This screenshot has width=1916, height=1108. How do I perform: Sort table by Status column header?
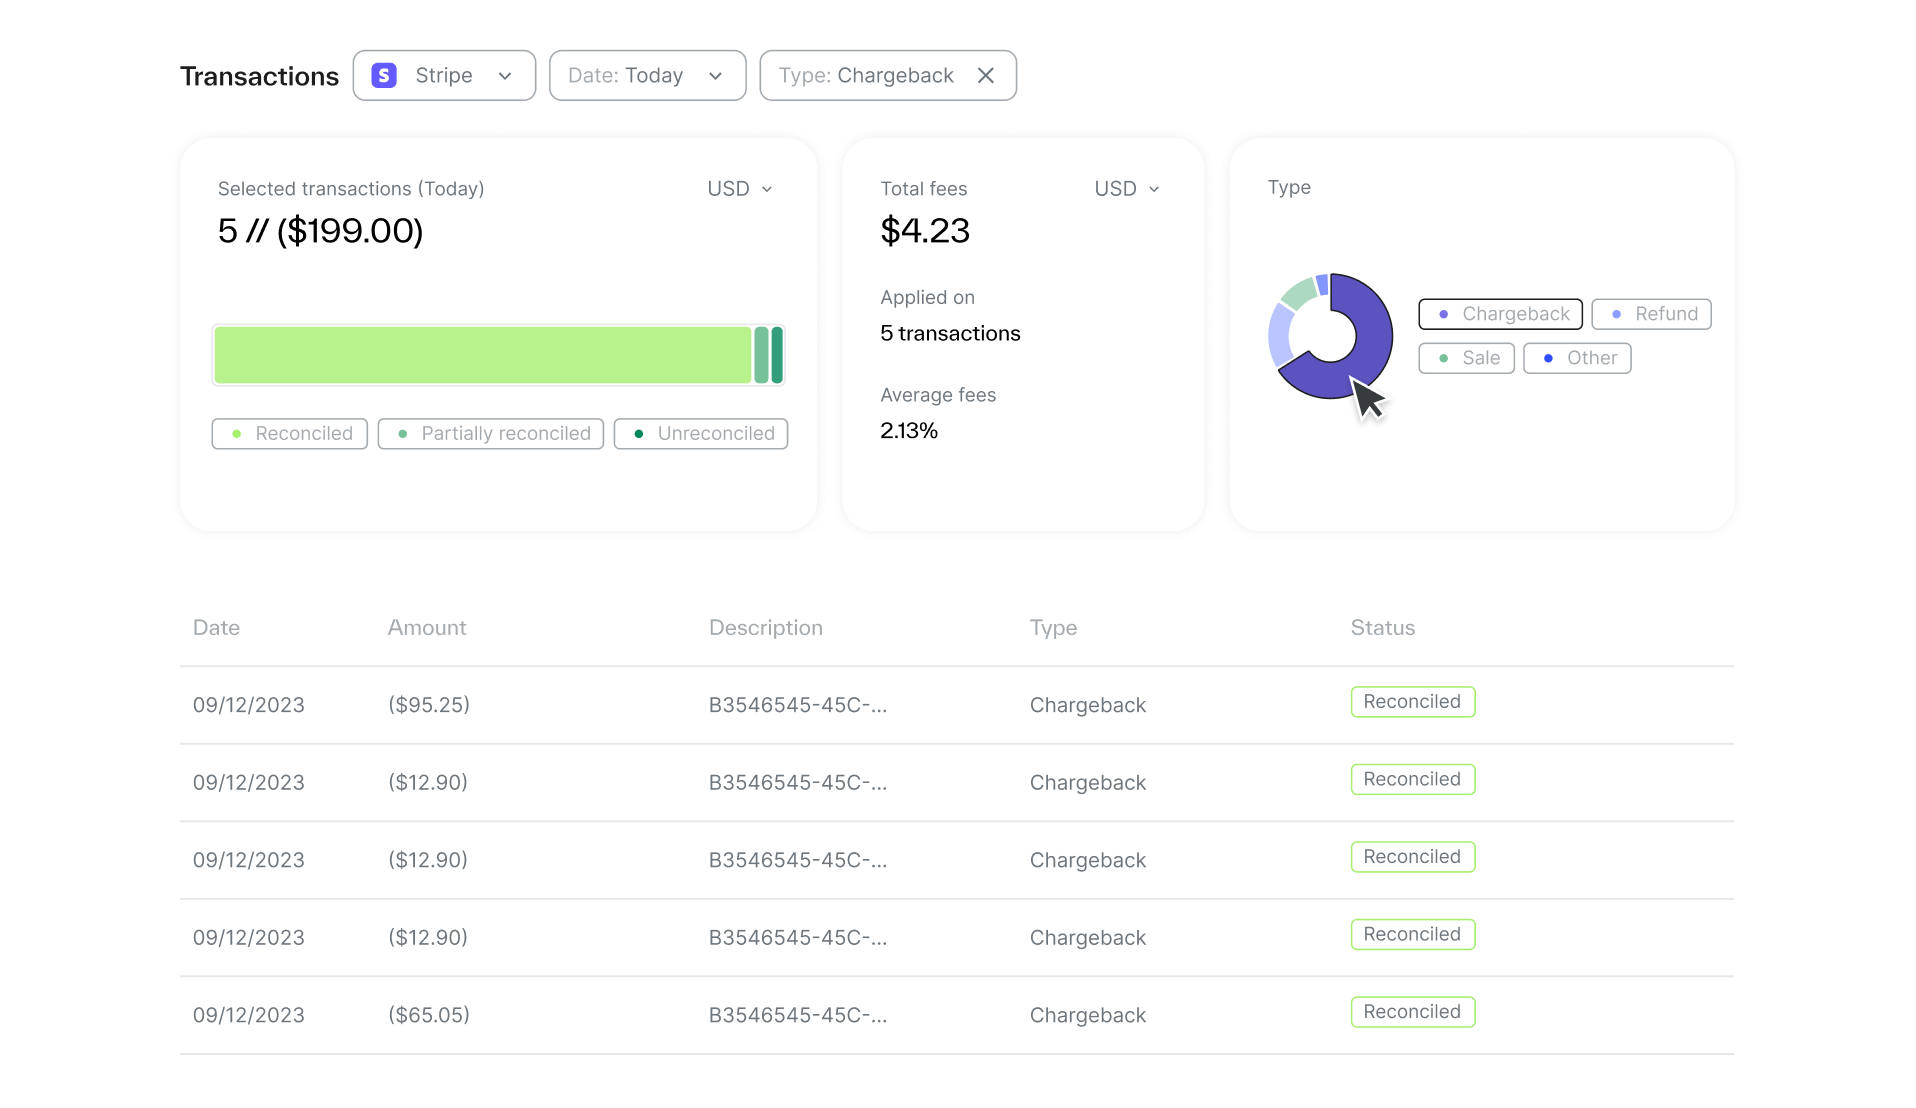(1382, 628)
